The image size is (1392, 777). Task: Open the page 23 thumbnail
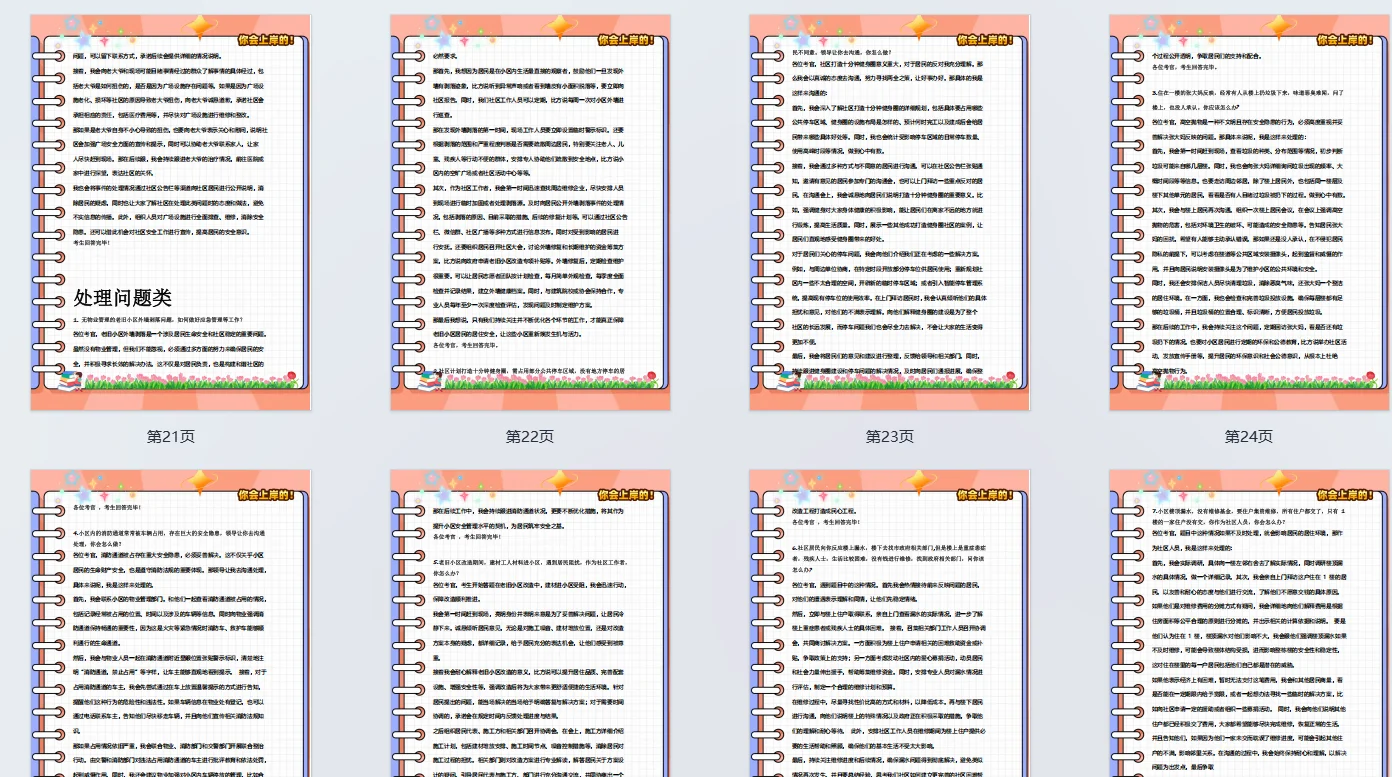coord(889,212)
